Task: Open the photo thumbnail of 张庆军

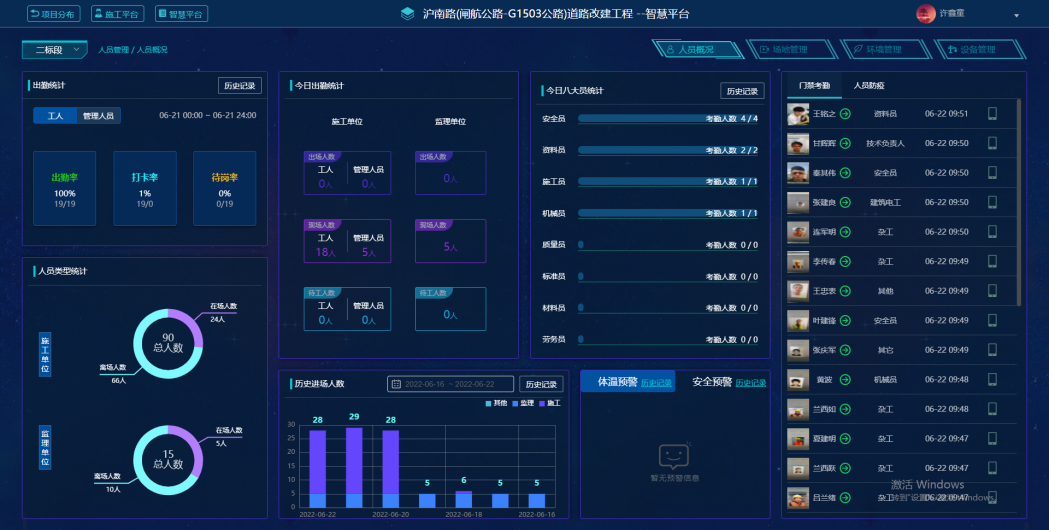Action: (x=798, y=350)
